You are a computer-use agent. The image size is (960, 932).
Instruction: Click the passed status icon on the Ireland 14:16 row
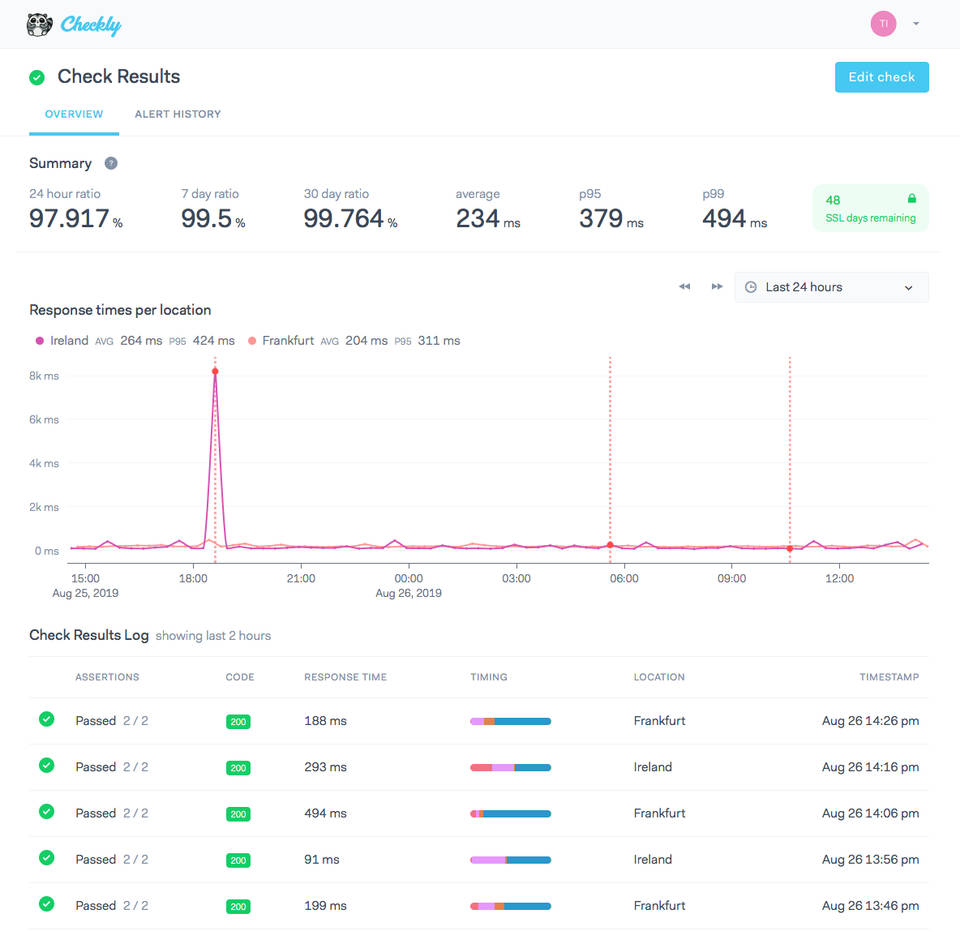46,767
